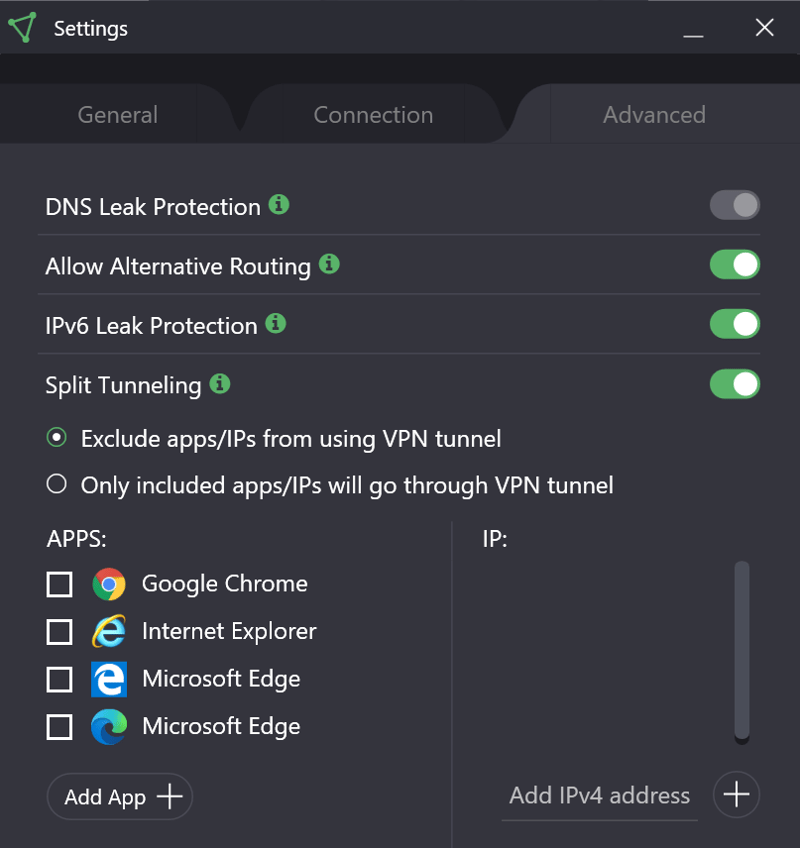Viewport: 800px width, 848px height.
Task: Switch to the Connection tab
Action: 373,115
